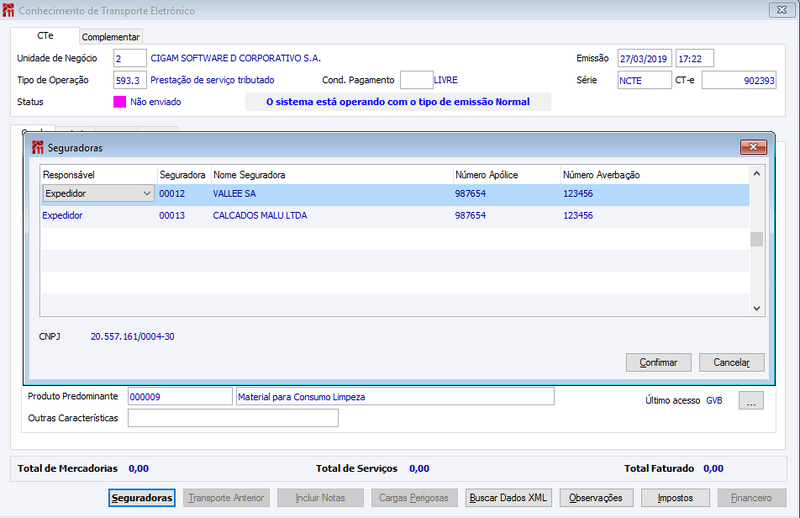Switch to the CTe tab

(x=45, y=36)
